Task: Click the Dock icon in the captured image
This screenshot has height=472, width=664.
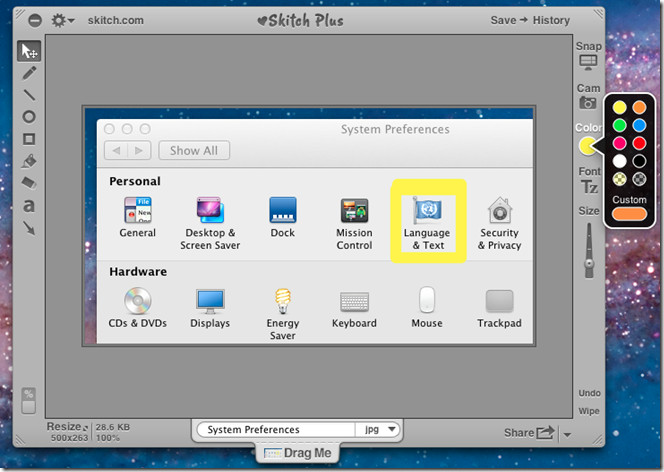Action: 282,210
